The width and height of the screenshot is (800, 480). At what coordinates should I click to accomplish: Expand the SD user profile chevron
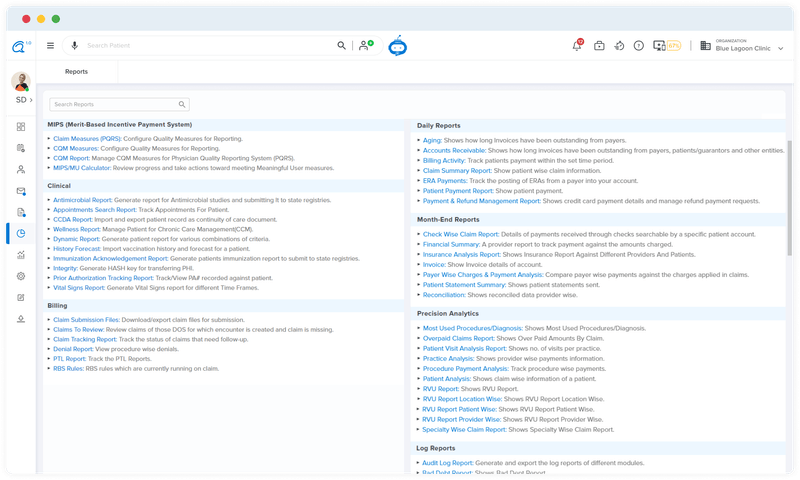(31, 100)
